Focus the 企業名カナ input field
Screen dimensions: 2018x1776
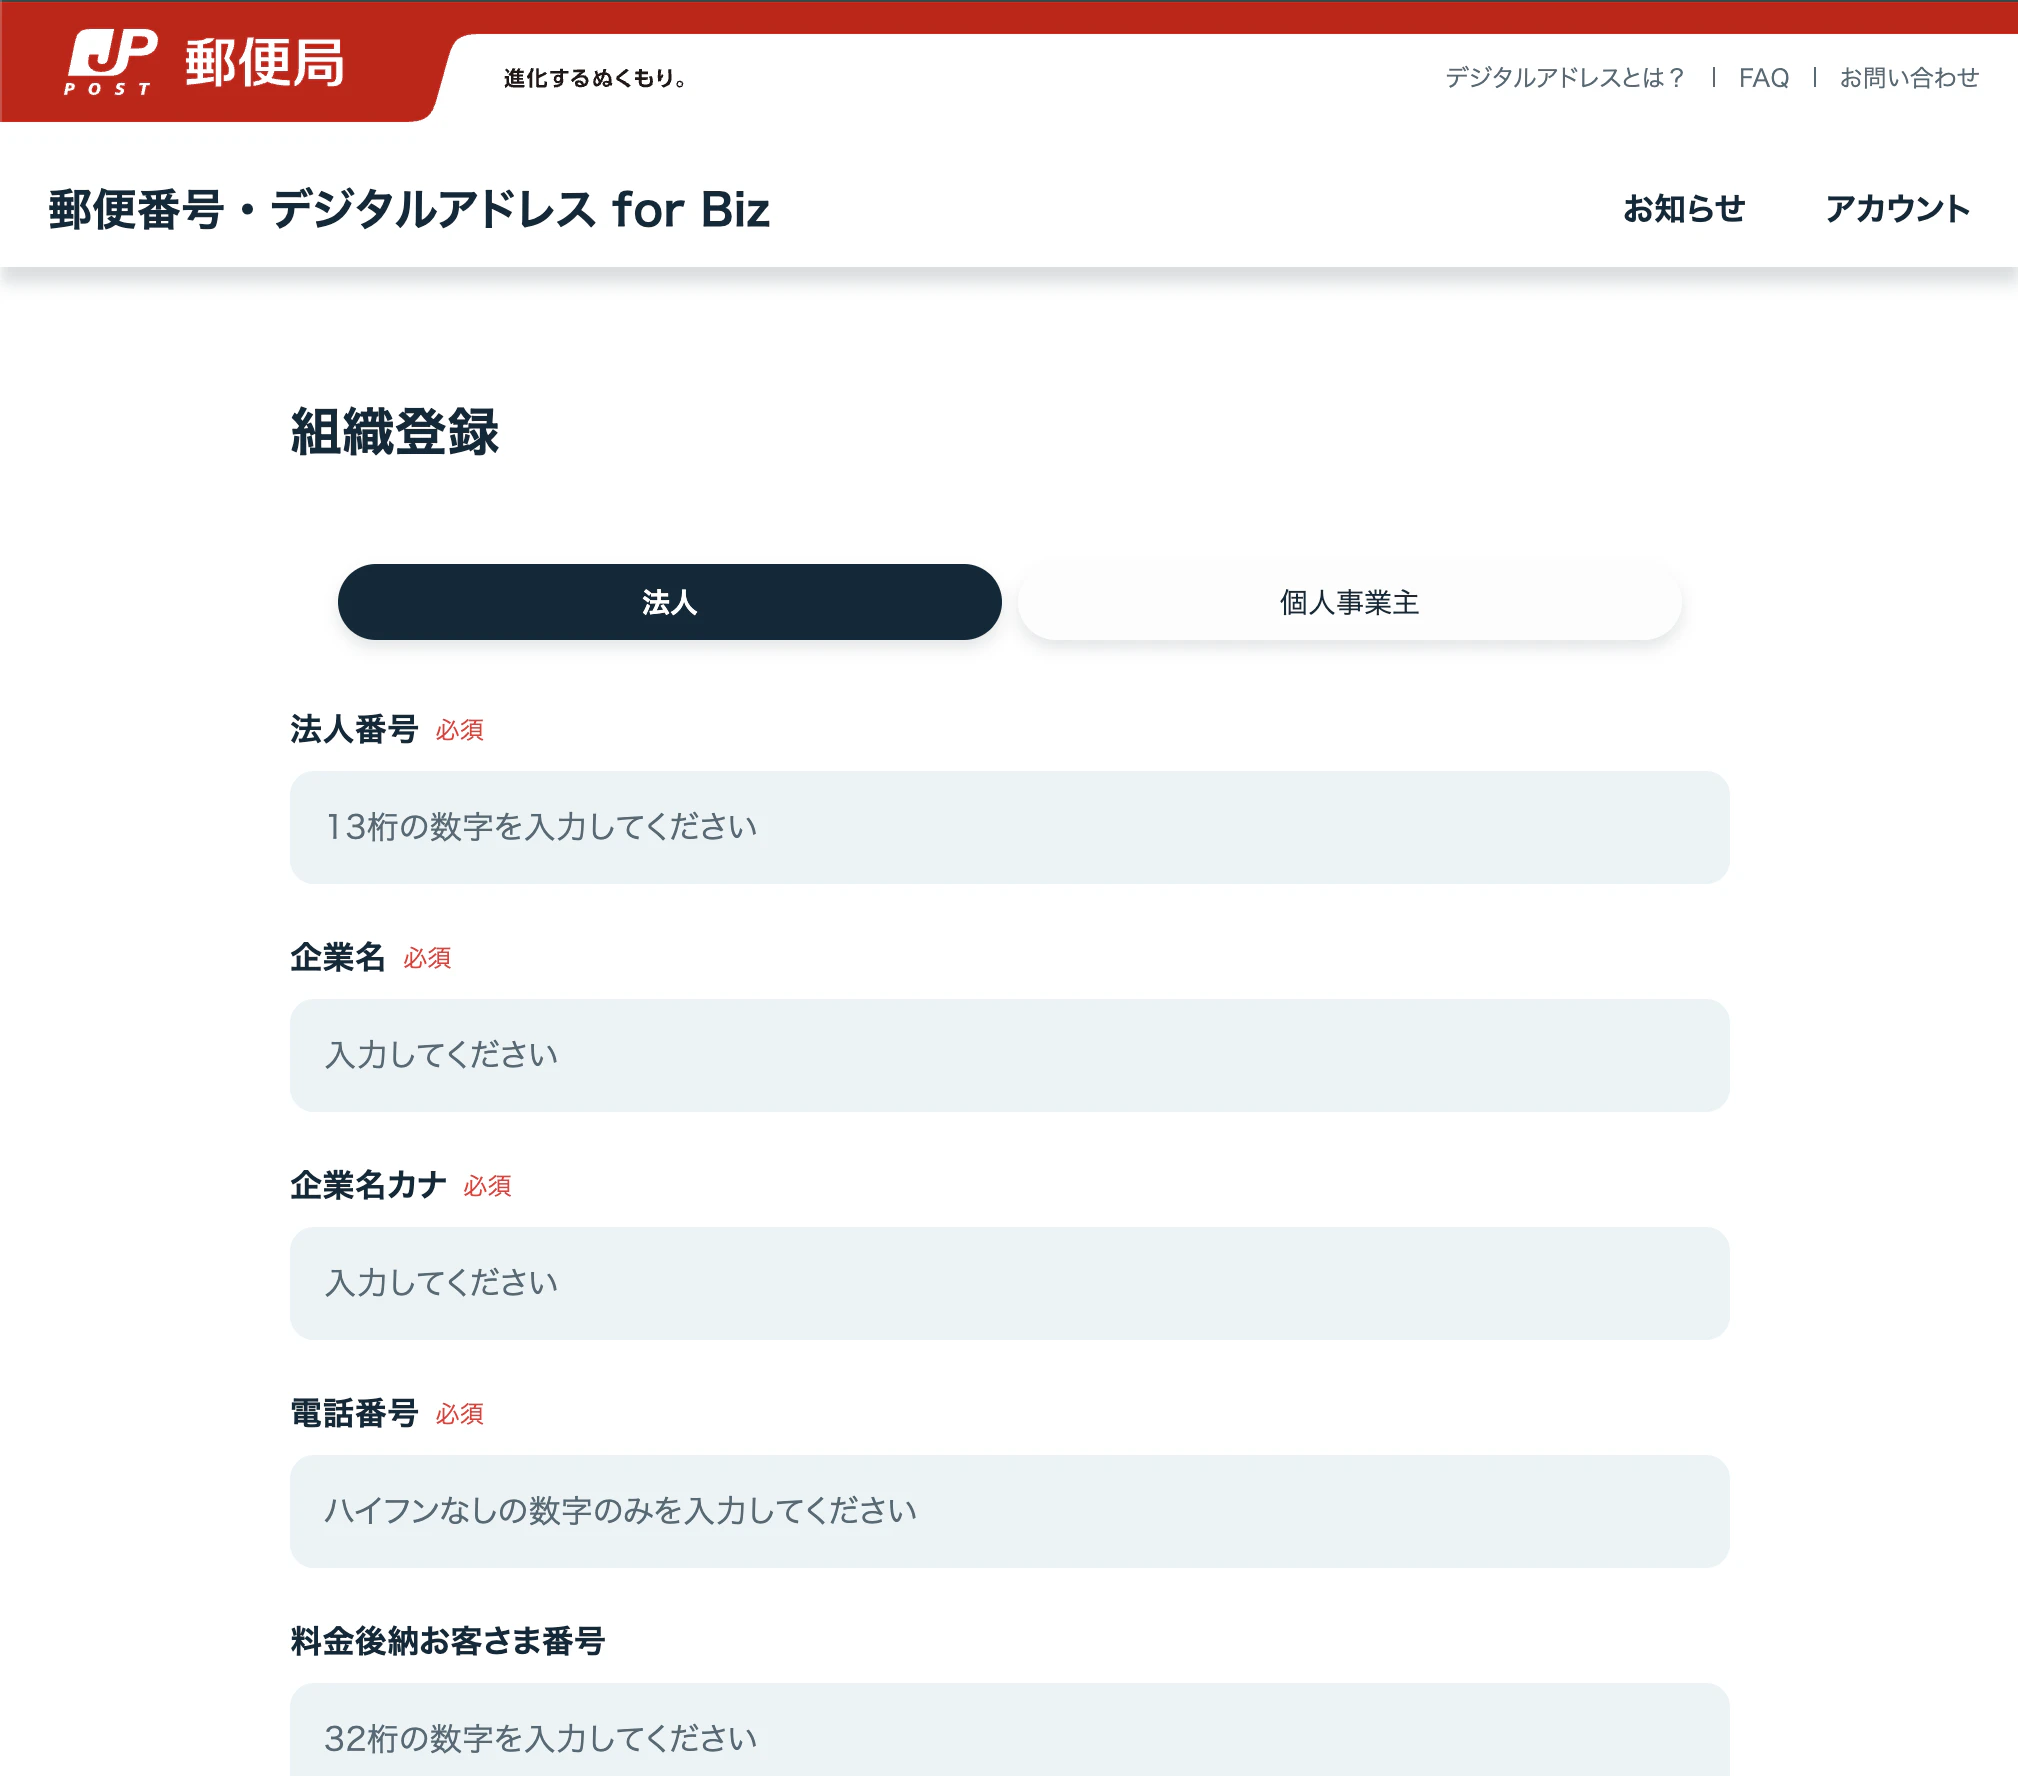point(1010,1283)
